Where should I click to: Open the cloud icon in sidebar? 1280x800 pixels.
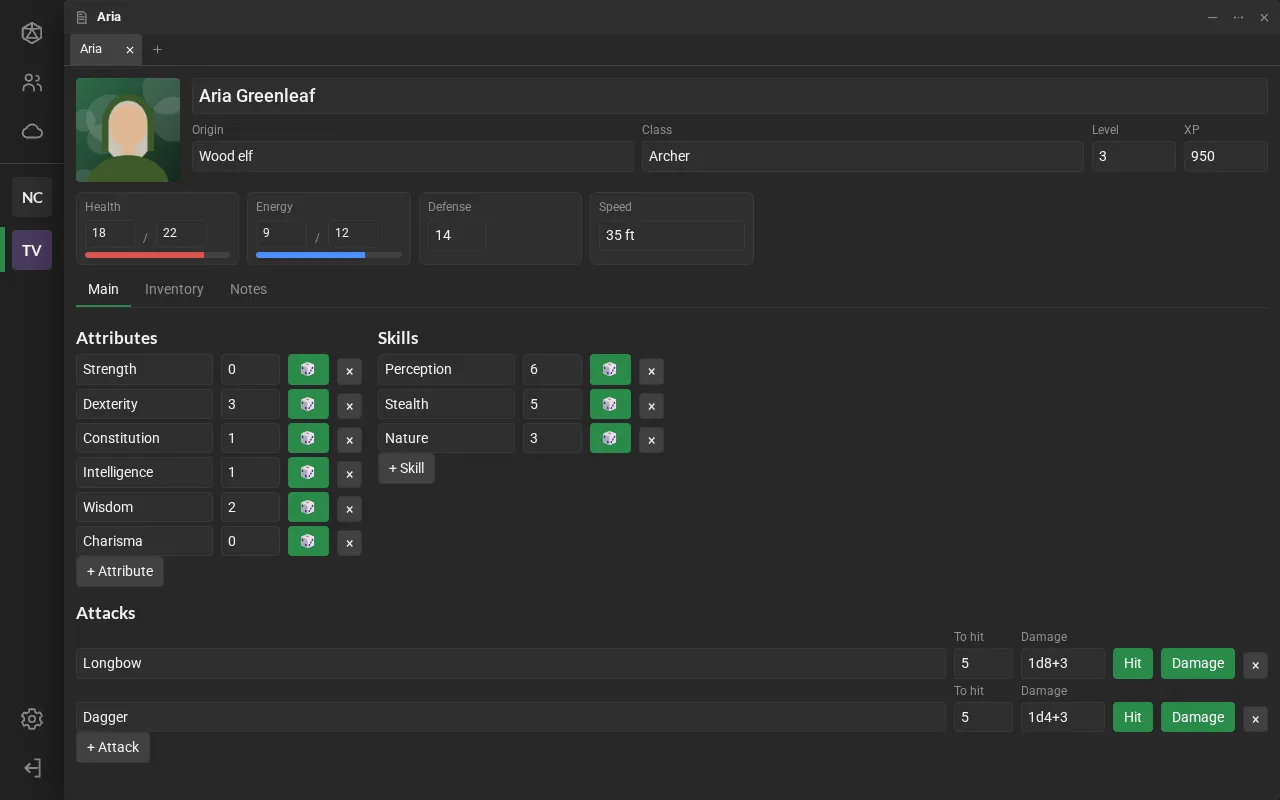click(x=32, y=131)
